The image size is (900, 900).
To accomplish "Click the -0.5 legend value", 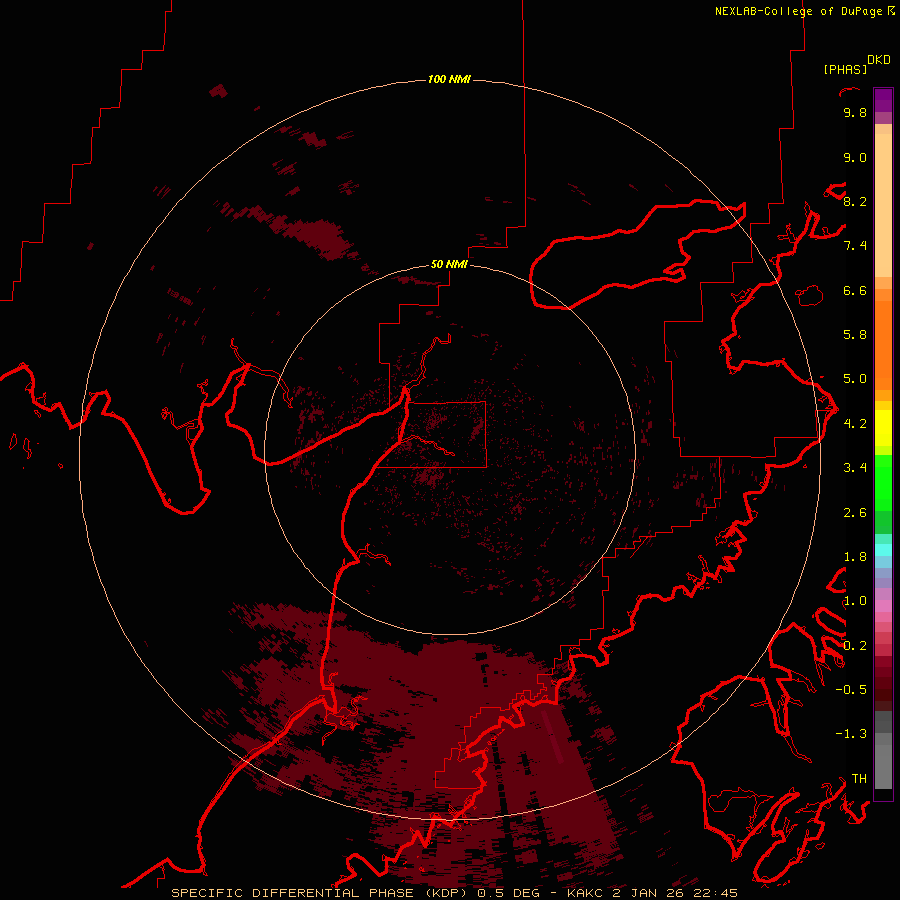I will [851, 690].
